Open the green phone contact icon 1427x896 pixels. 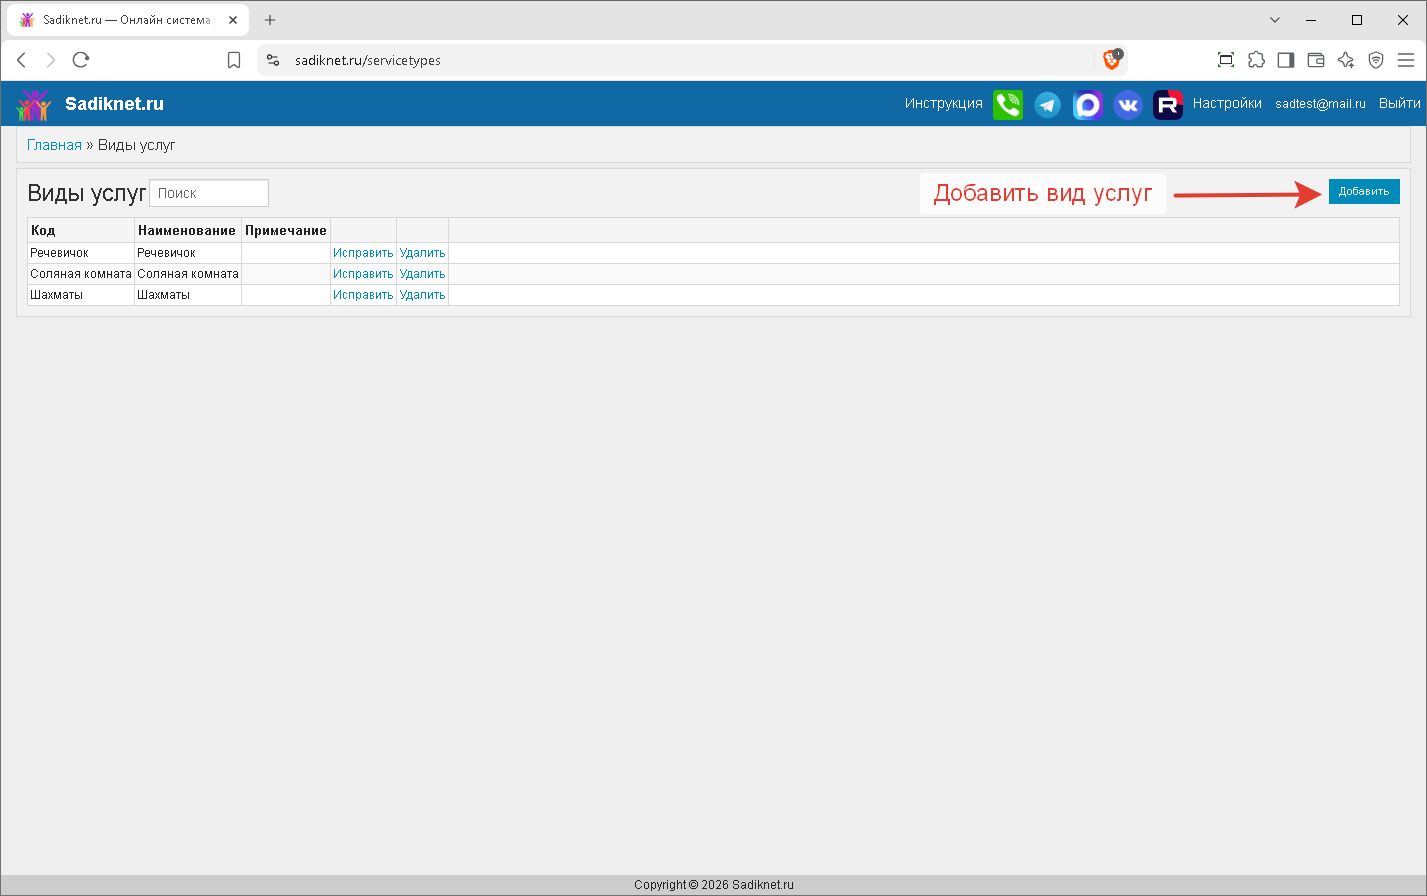[1008, 104]
